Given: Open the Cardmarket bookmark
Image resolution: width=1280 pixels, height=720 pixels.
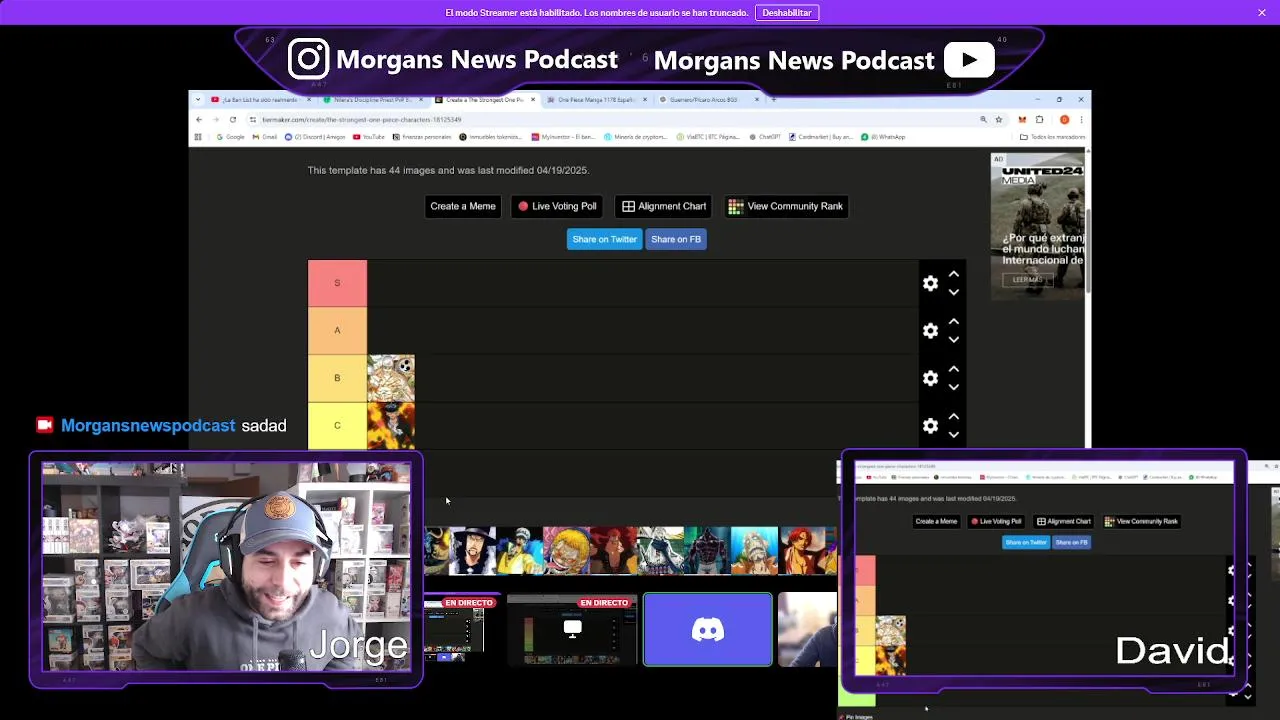Looking at the screenshot, I should [x=820, y=137].
